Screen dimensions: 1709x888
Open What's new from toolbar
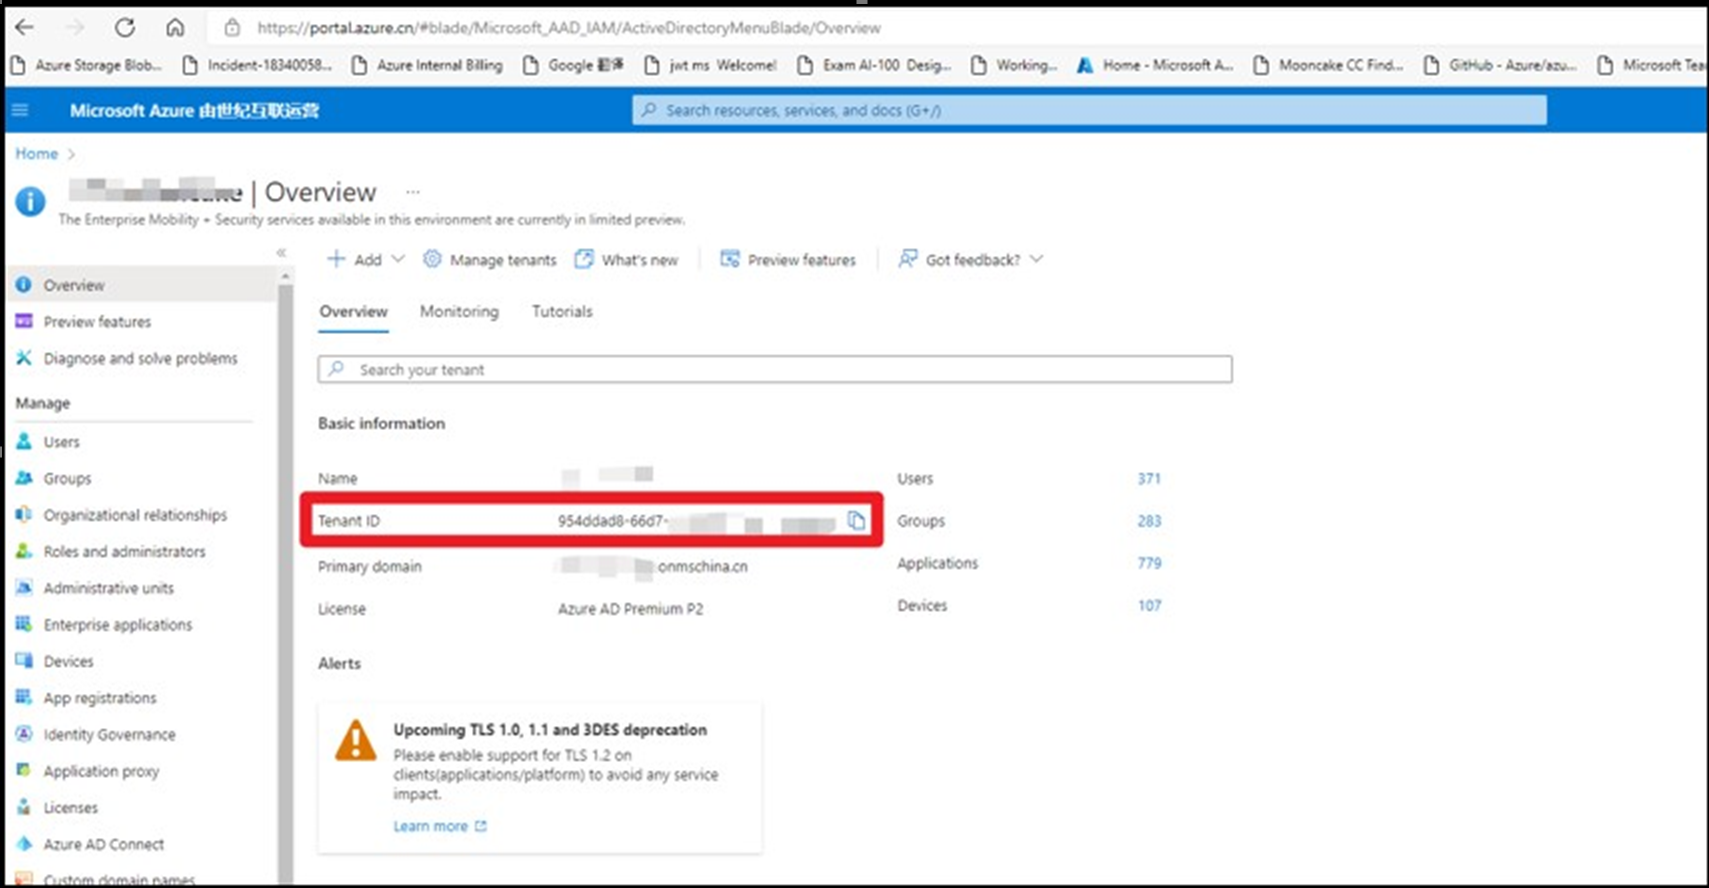626,260
